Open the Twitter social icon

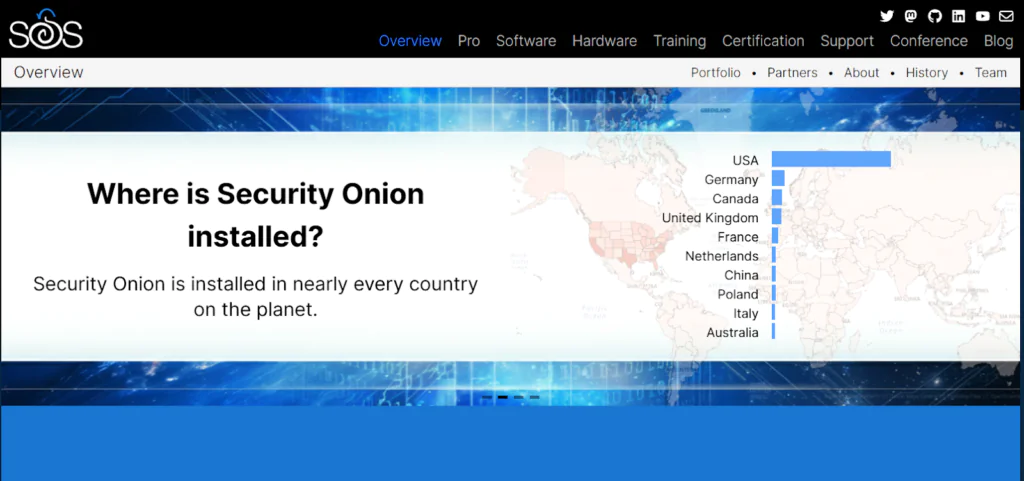tap(886, 16)
